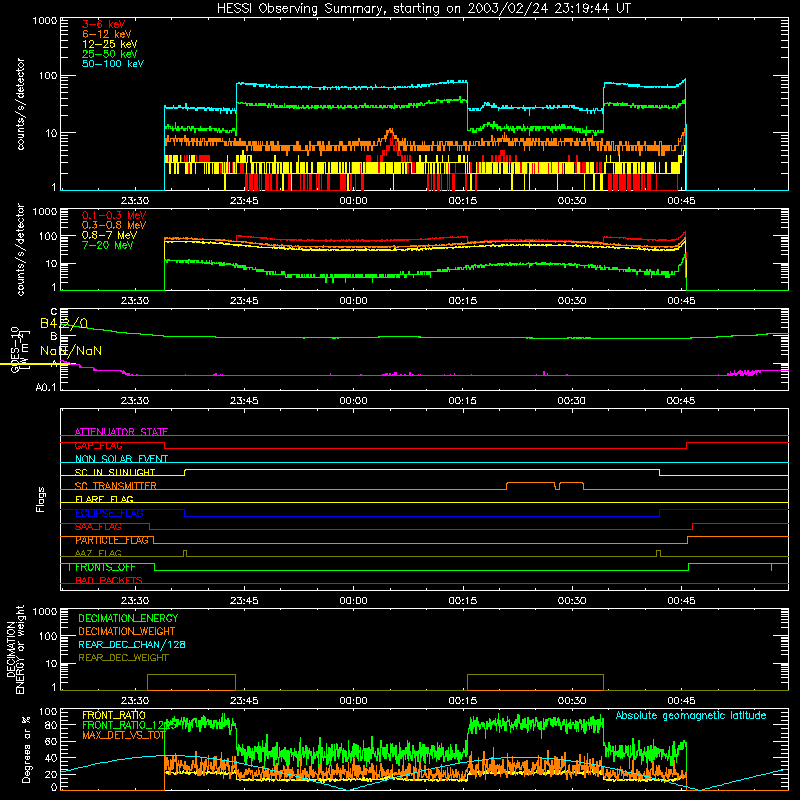This screenshot has height=800, width=800.
Task: Click 00:15 tick label under Flags panel
Action: [462, 601]
